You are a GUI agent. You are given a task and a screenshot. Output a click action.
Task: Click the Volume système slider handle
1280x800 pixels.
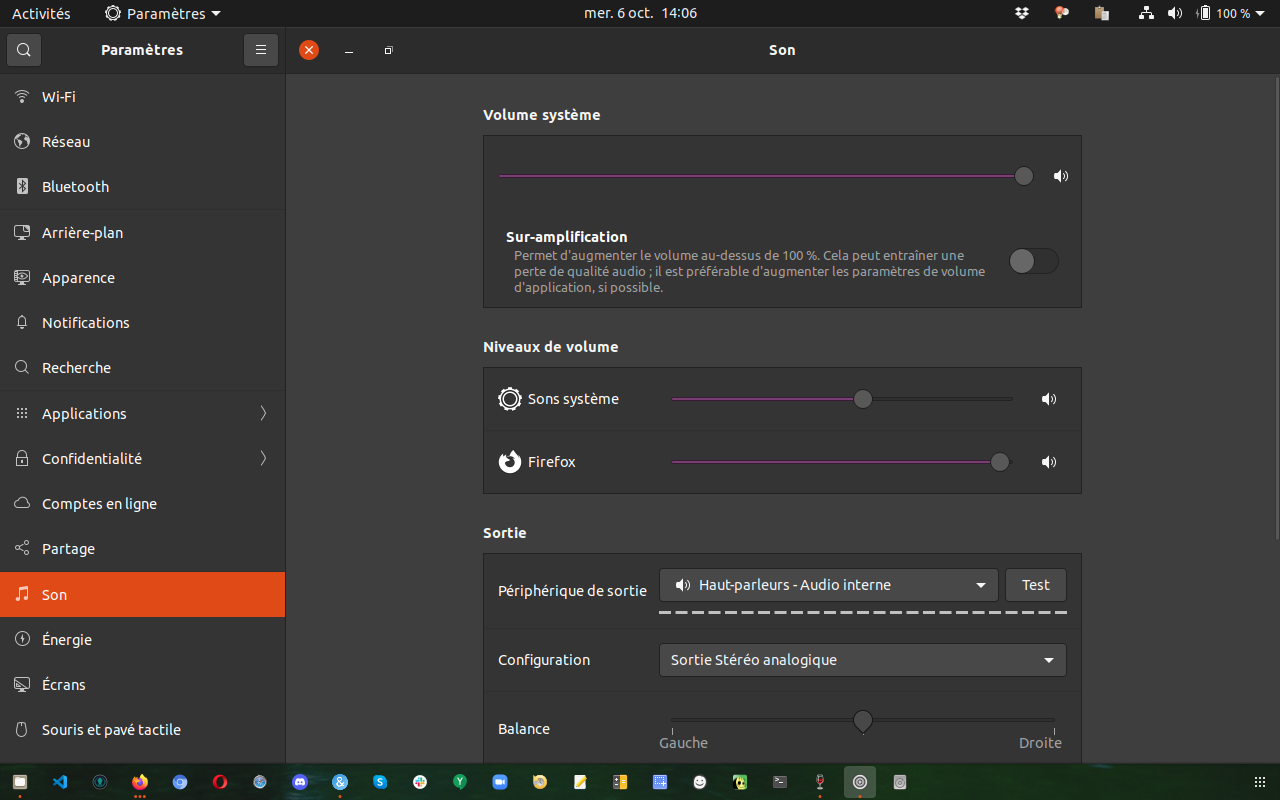(1024, 176)
